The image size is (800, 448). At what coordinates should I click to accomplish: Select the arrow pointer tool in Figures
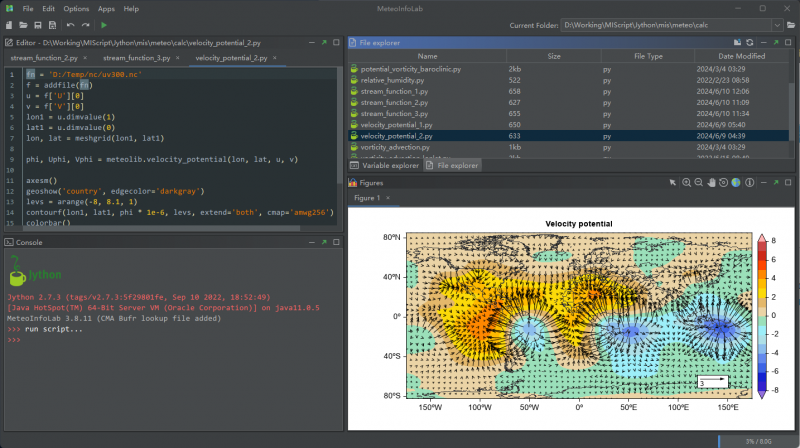coord(673,183)
